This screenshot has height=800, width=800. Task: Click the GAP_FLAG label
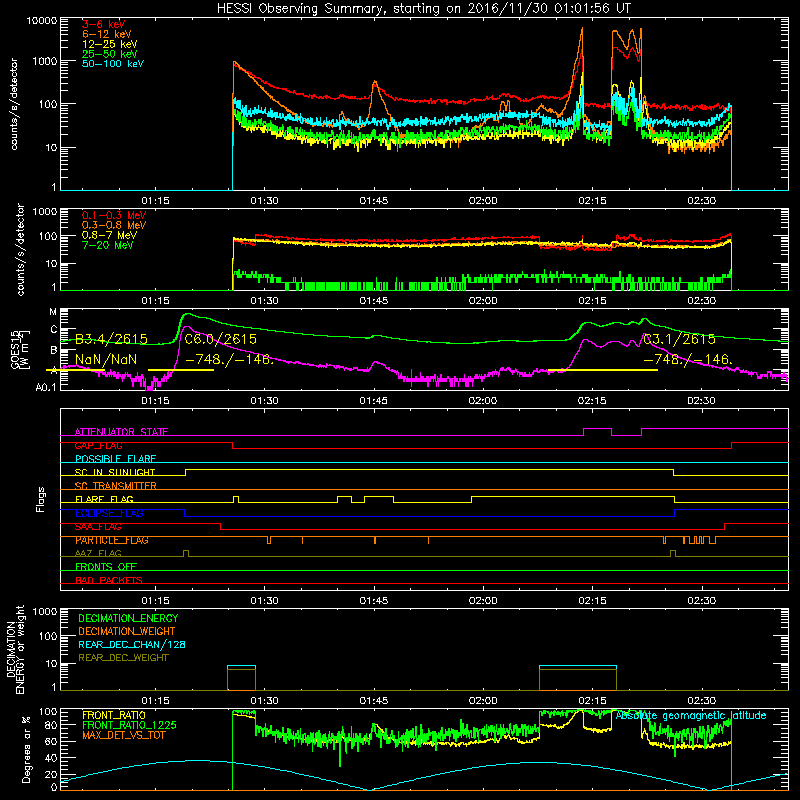click(98, 445)
